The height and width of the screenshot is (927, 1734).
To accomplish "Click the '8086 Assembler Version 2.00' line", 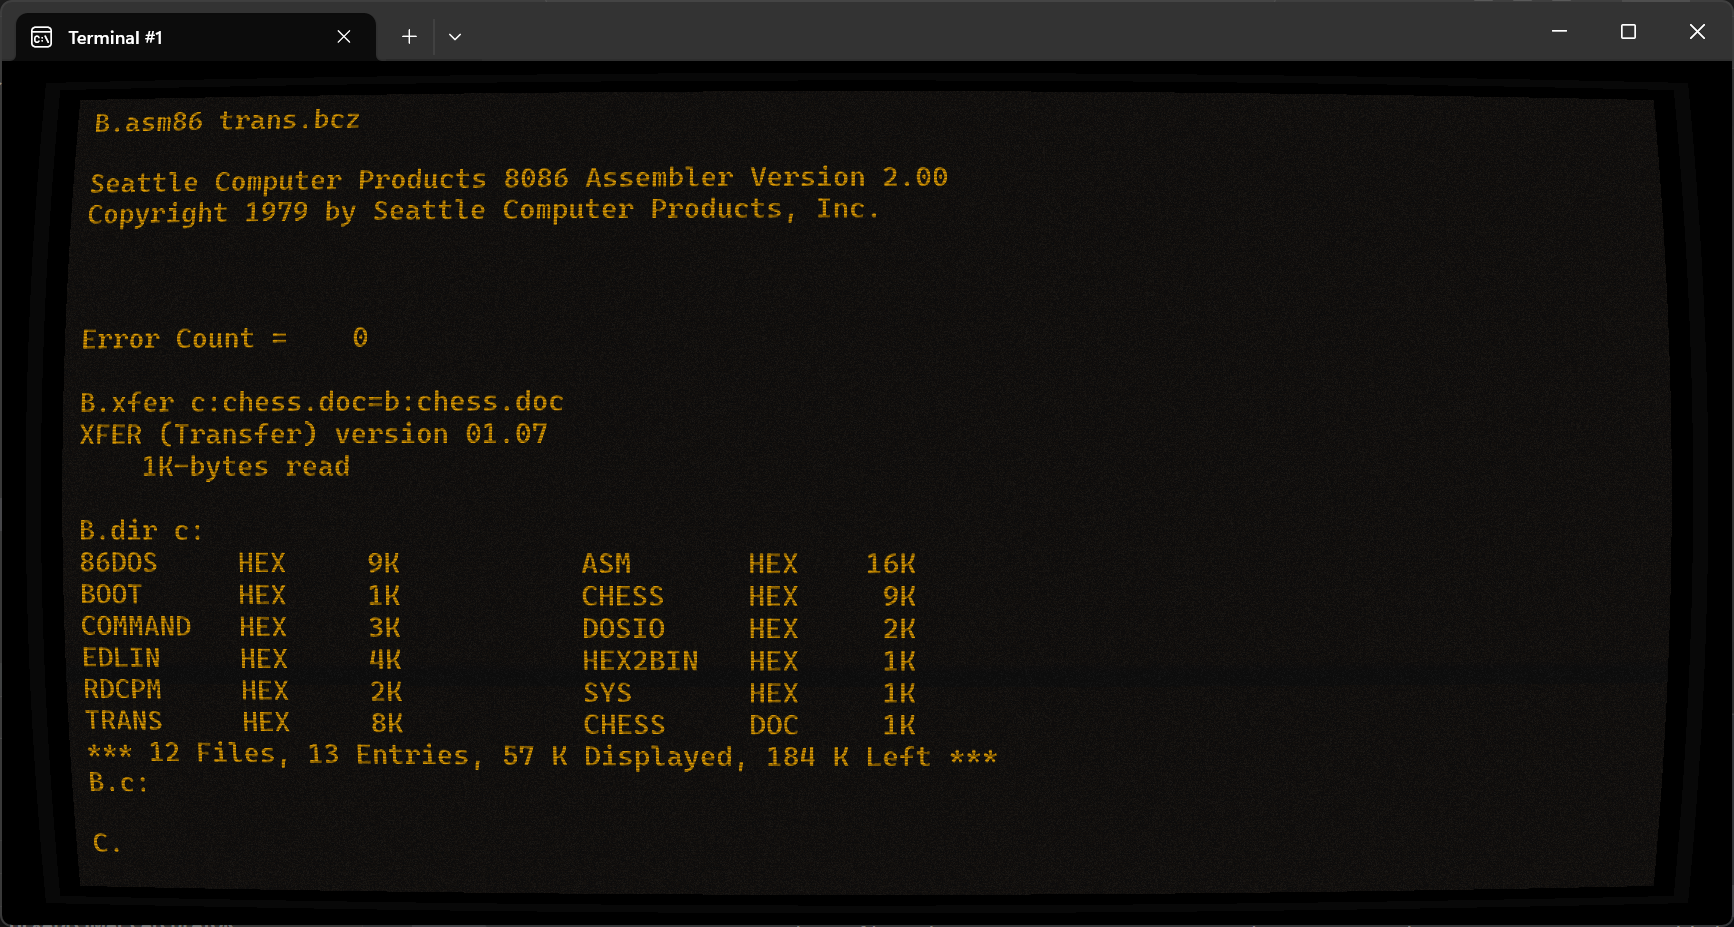I will point(519,180).
